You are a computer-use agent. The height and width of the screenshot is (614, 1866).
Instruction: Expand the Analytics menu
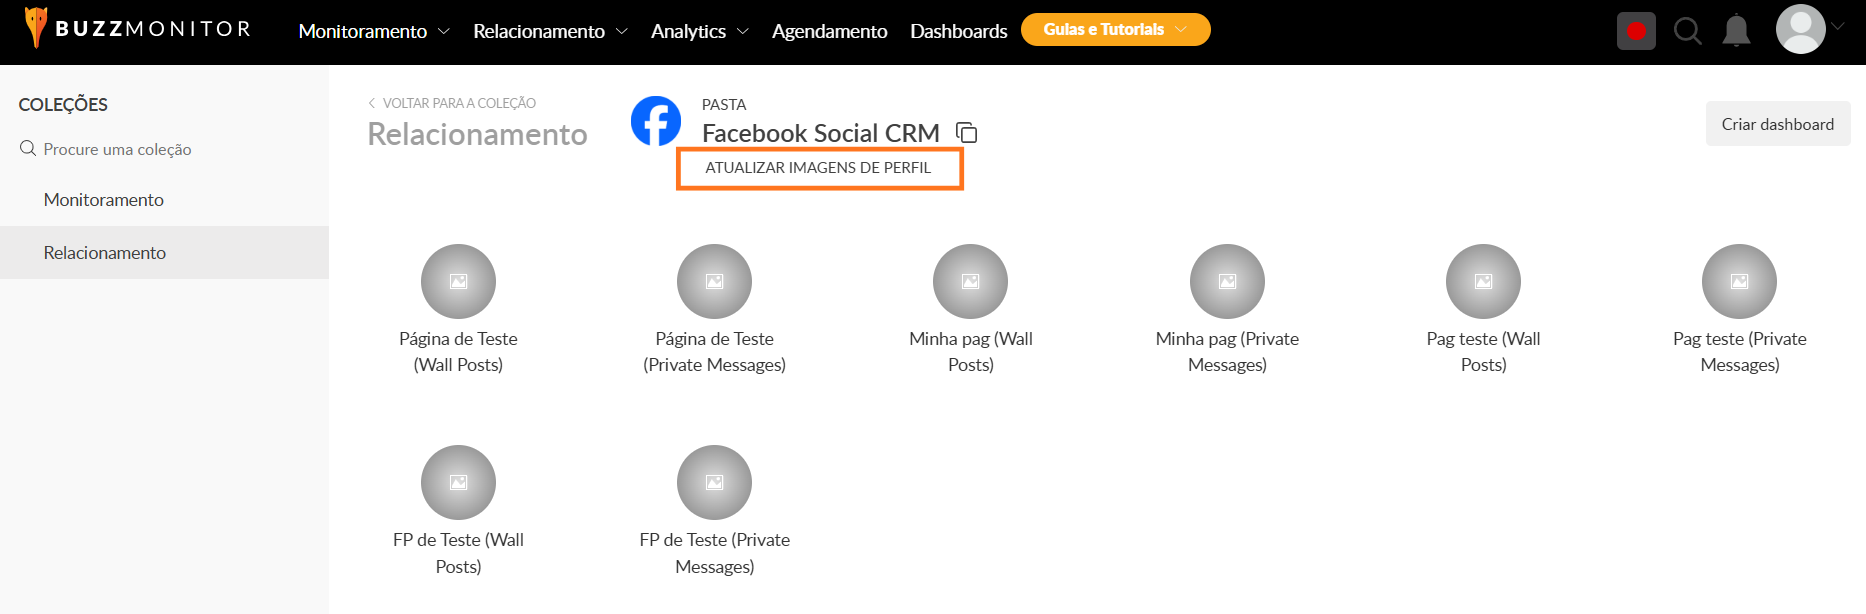[699, 31]
